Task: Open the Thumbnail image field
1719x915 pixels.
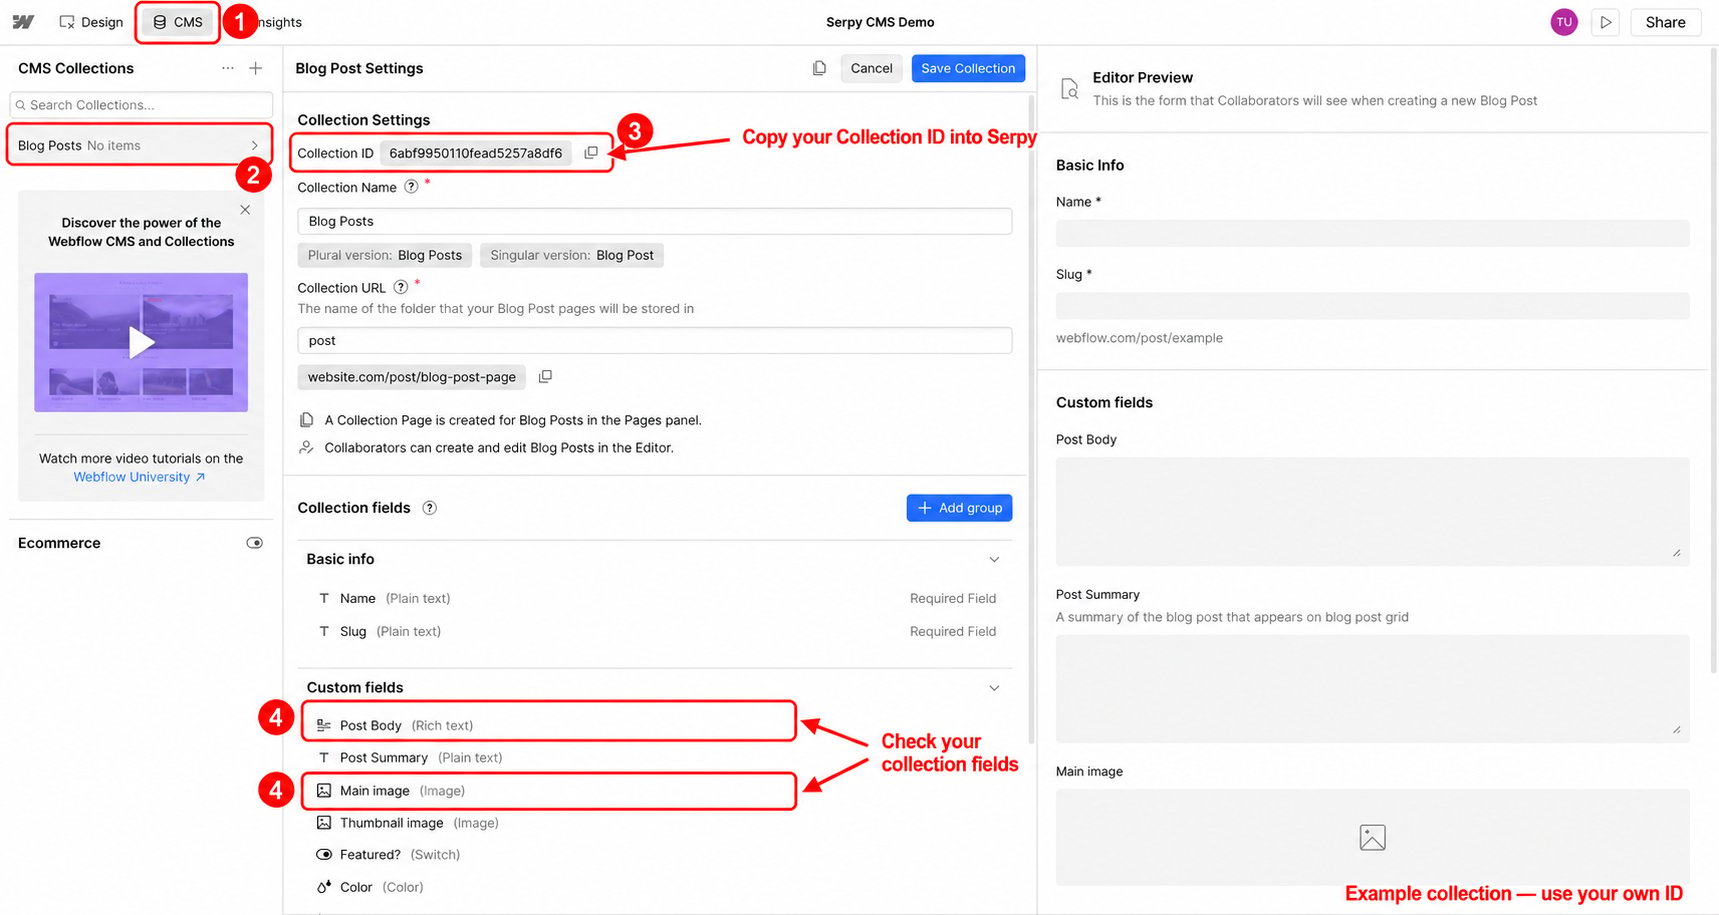Action: pyautogui.click(x=655, y=823)
